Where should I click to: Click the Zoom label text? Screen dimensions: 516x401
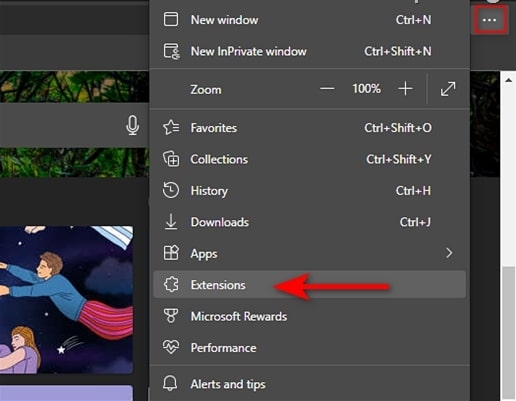click(206, 90)
